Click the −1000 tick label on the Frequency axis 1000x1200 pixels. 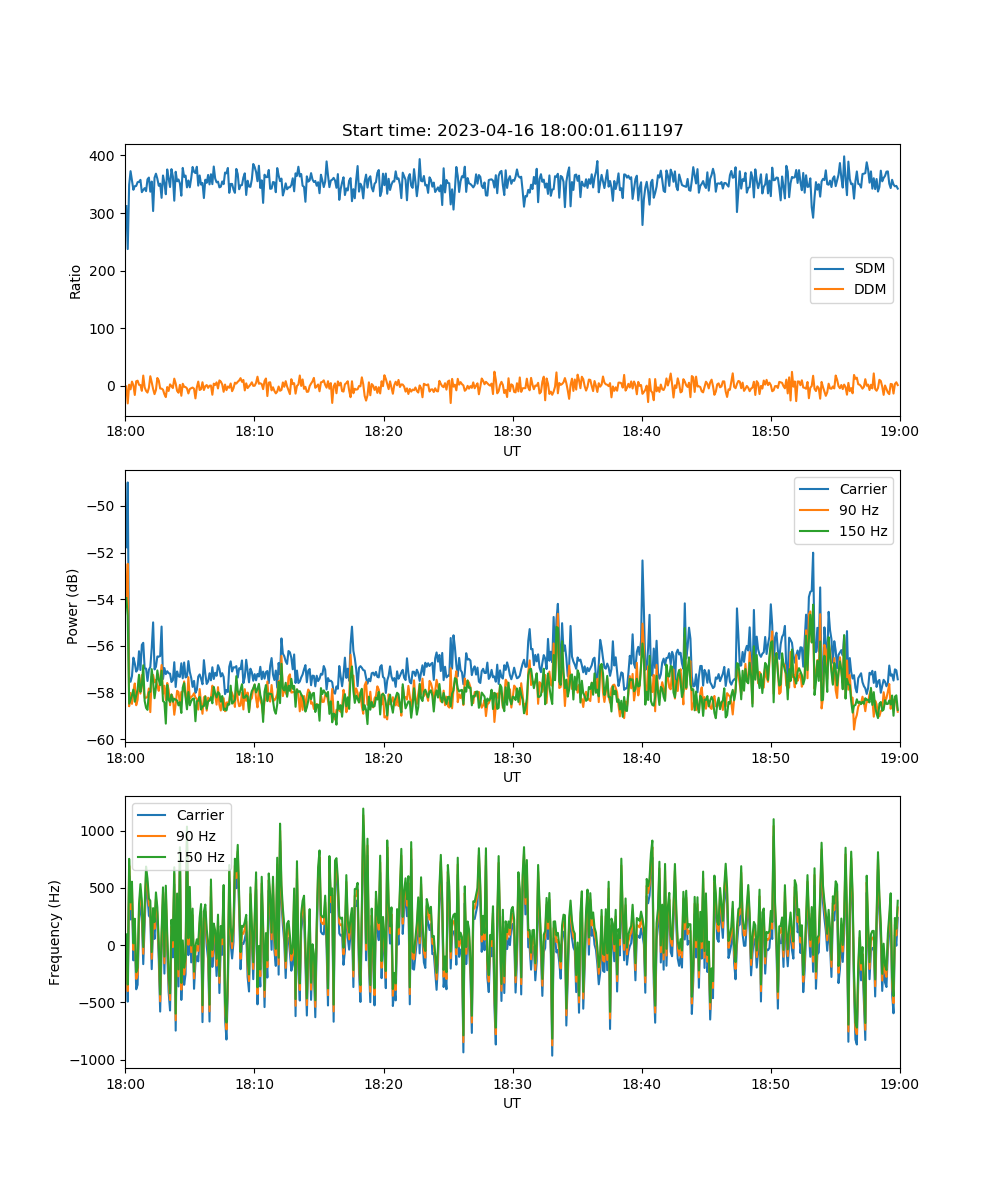93,1060
